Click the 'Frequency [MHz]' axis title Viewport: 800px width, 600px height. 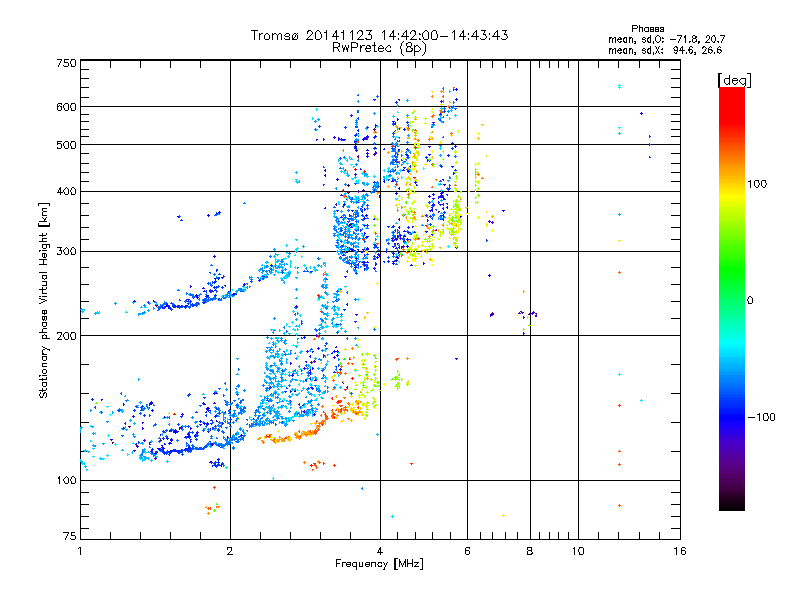pyautogui.click(x=379, y=564)
